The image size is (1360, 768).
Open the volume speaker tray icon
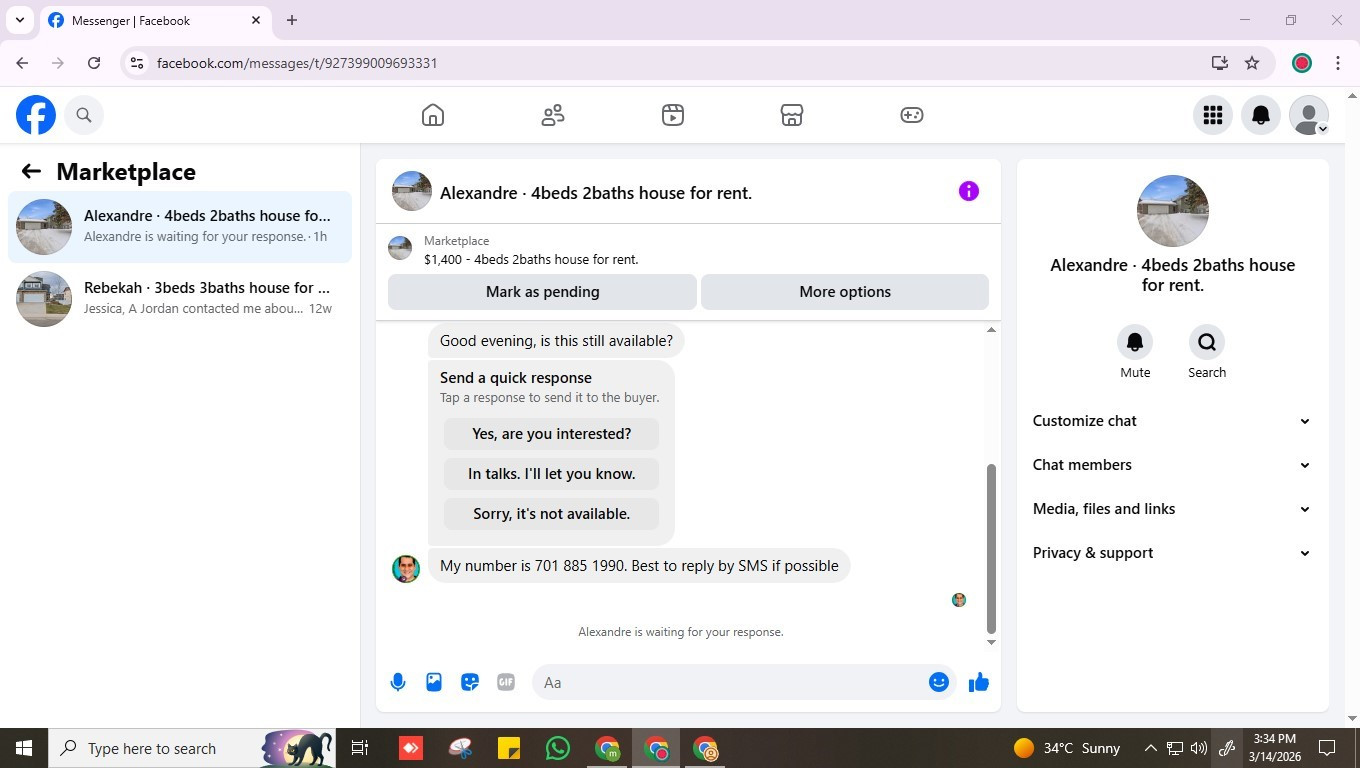(1199, 748)
